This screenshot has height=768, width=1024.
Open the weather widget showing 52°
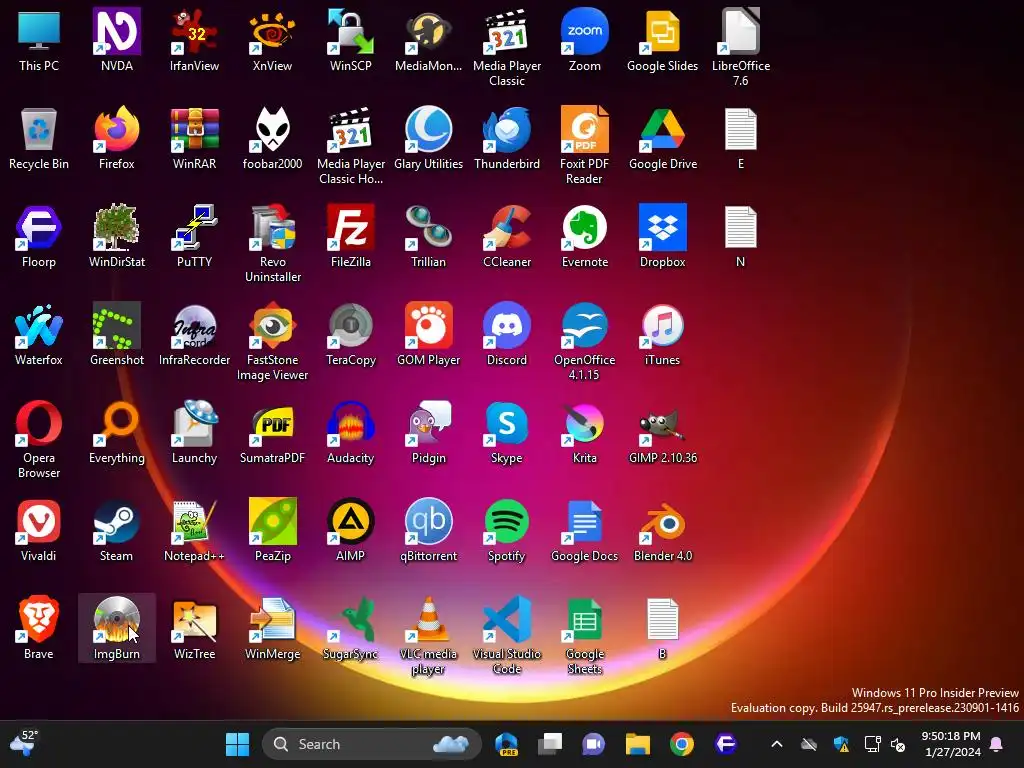24,744
